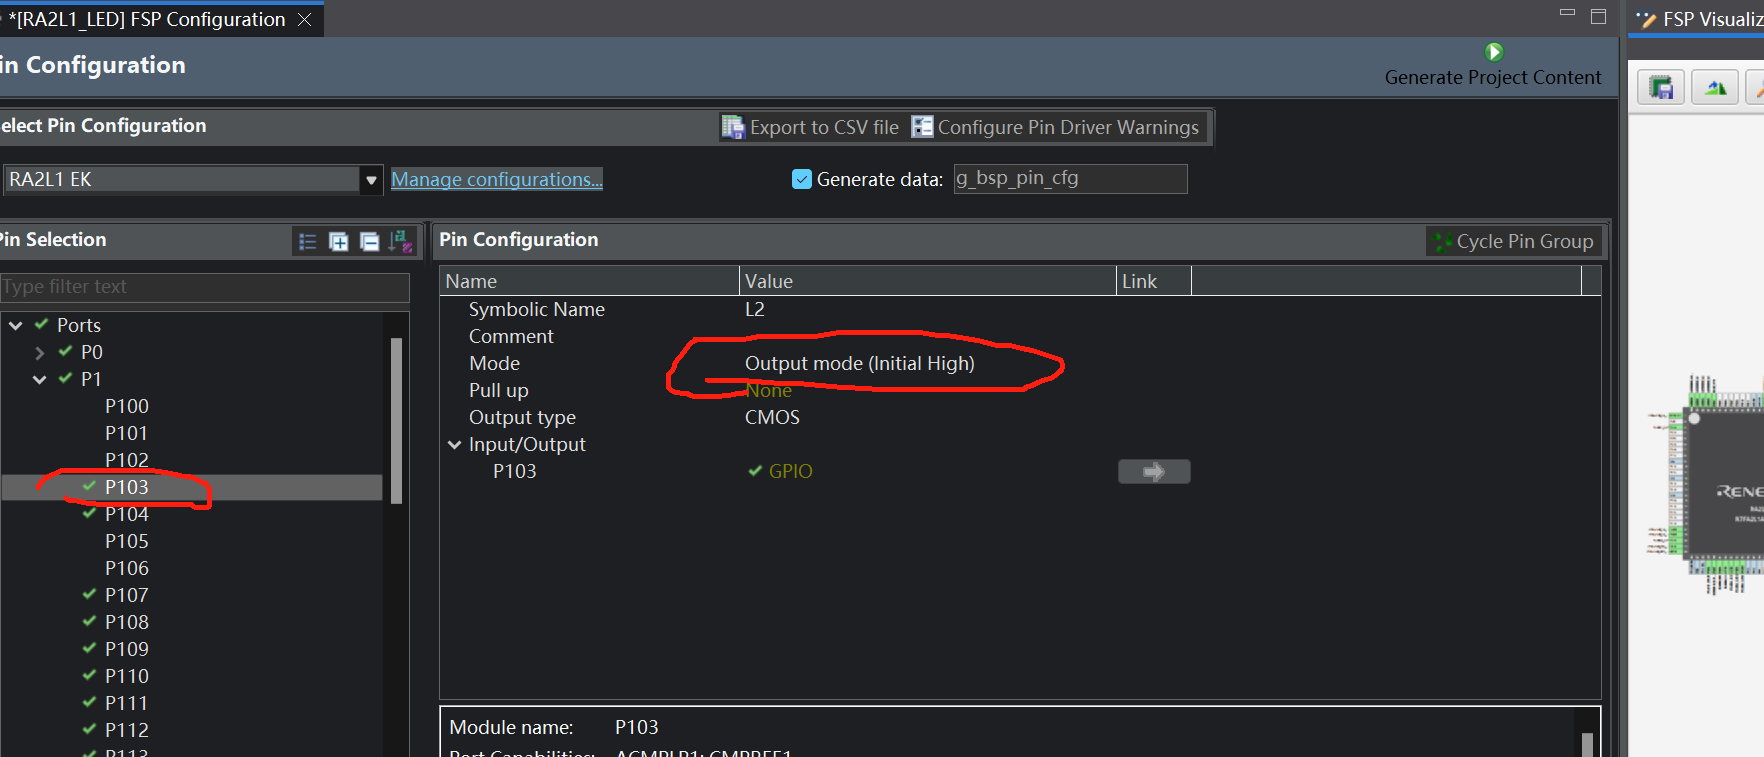The height and width of the screenshot is (757, 1764).
Task: Open the Manage configurations link
Action: pos(496,179)
